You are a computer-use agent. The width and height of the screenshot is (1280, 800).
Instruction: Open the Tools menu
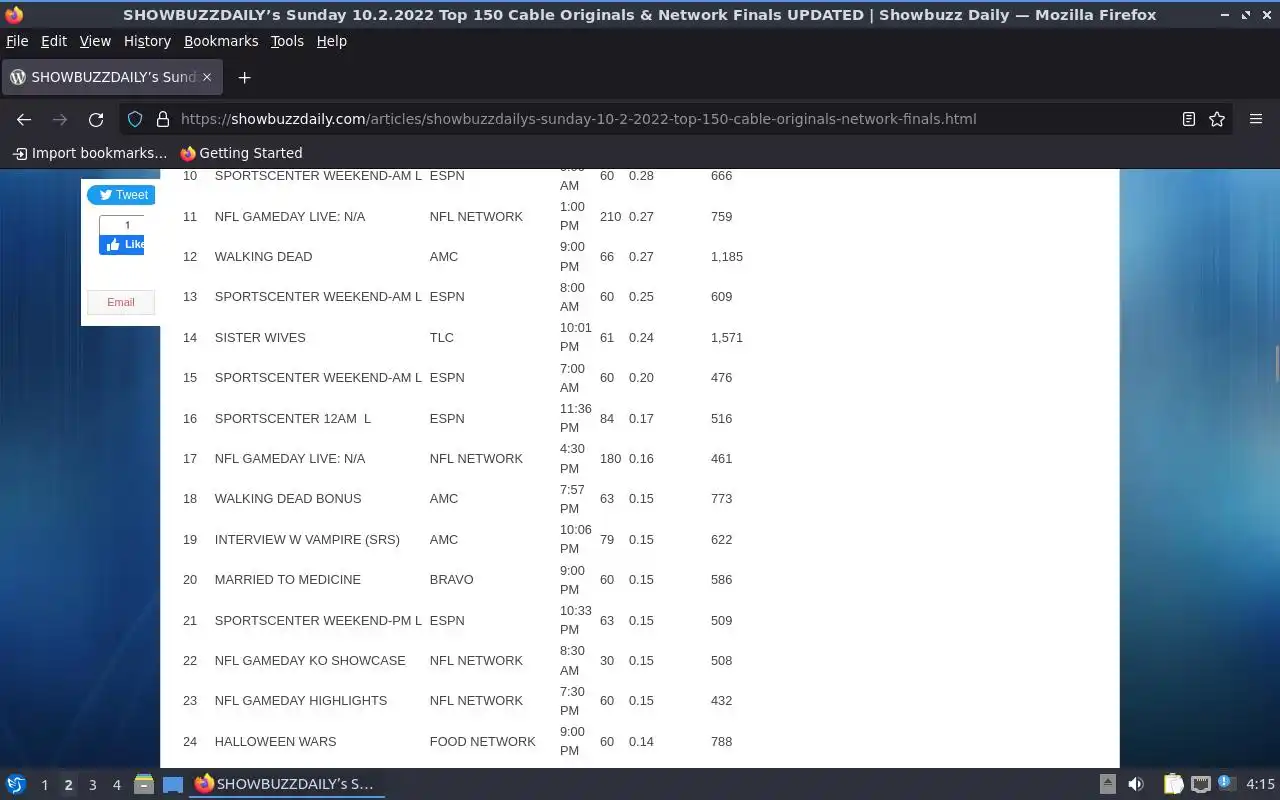pyautogui.click(x=287, y=41)
